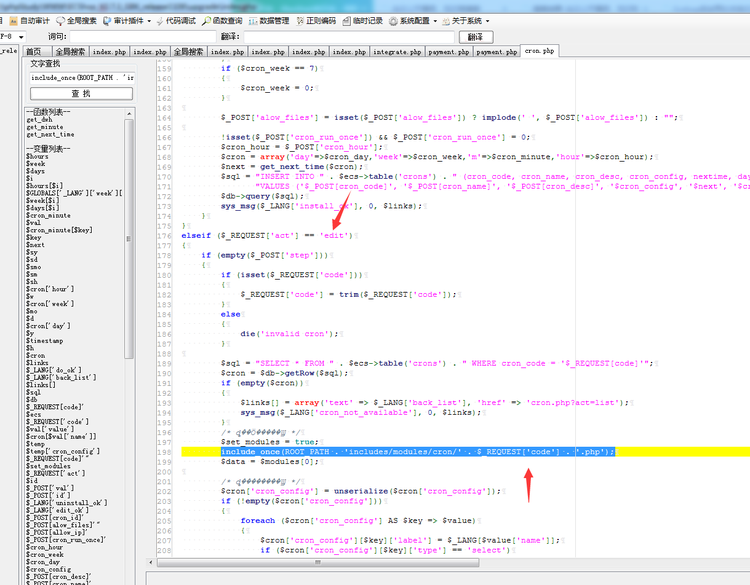Open 全局搜索 toolbar button

pyautogui.click(x=78, y=20)
